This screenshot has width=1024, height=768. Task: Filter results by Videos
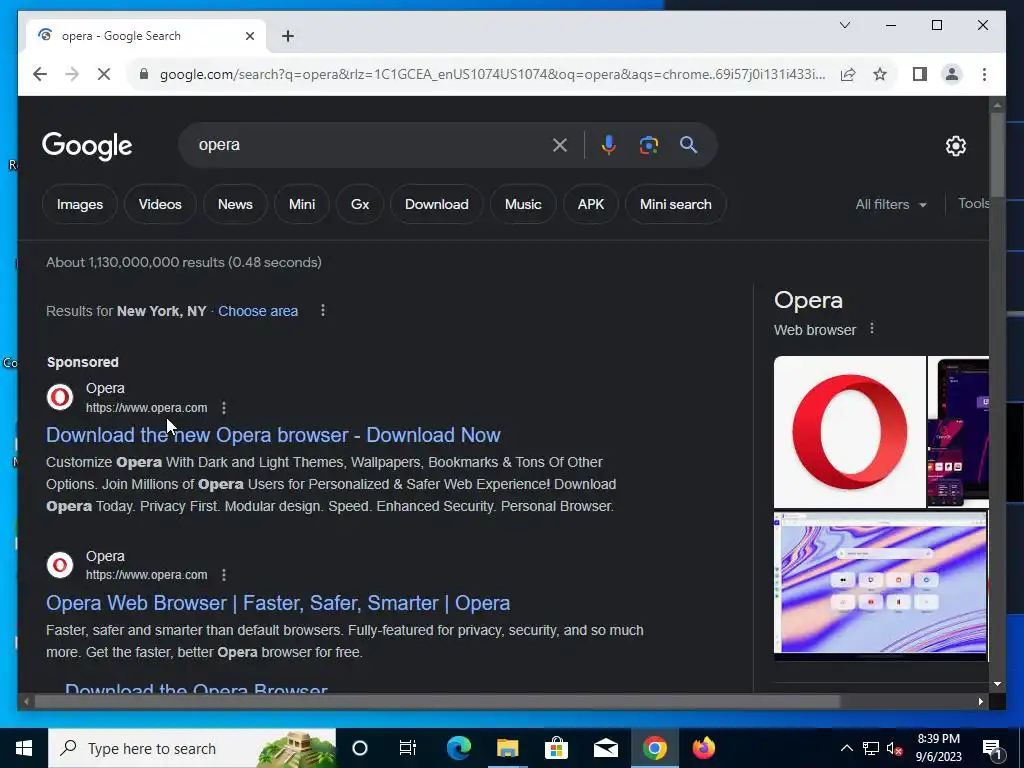coord(160,204)
